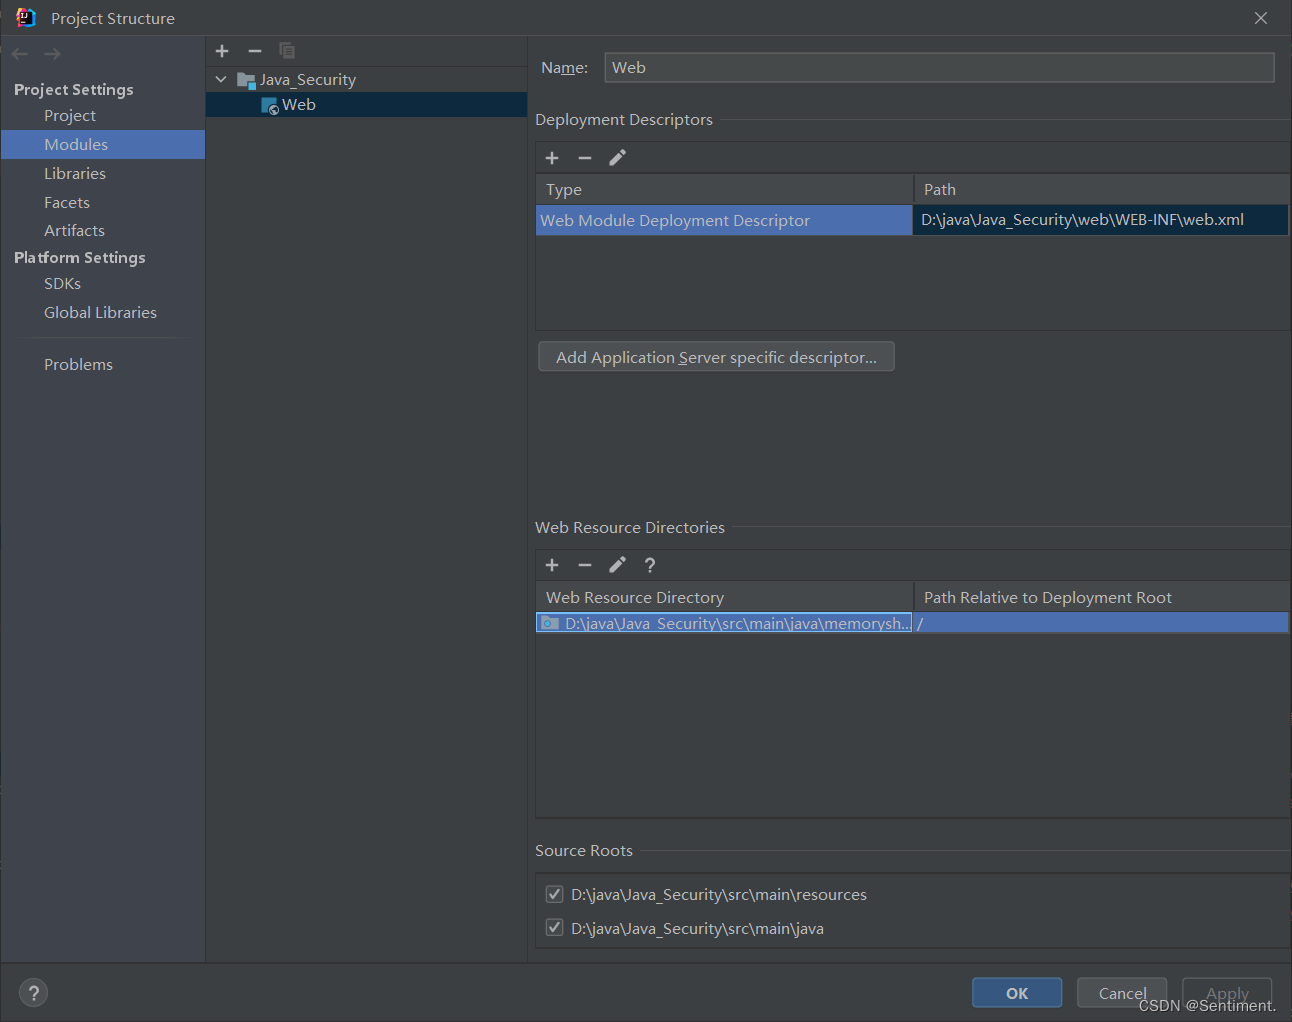
Task: Edit the deployment descriptor with pencil icon
Action: (618, 158)
